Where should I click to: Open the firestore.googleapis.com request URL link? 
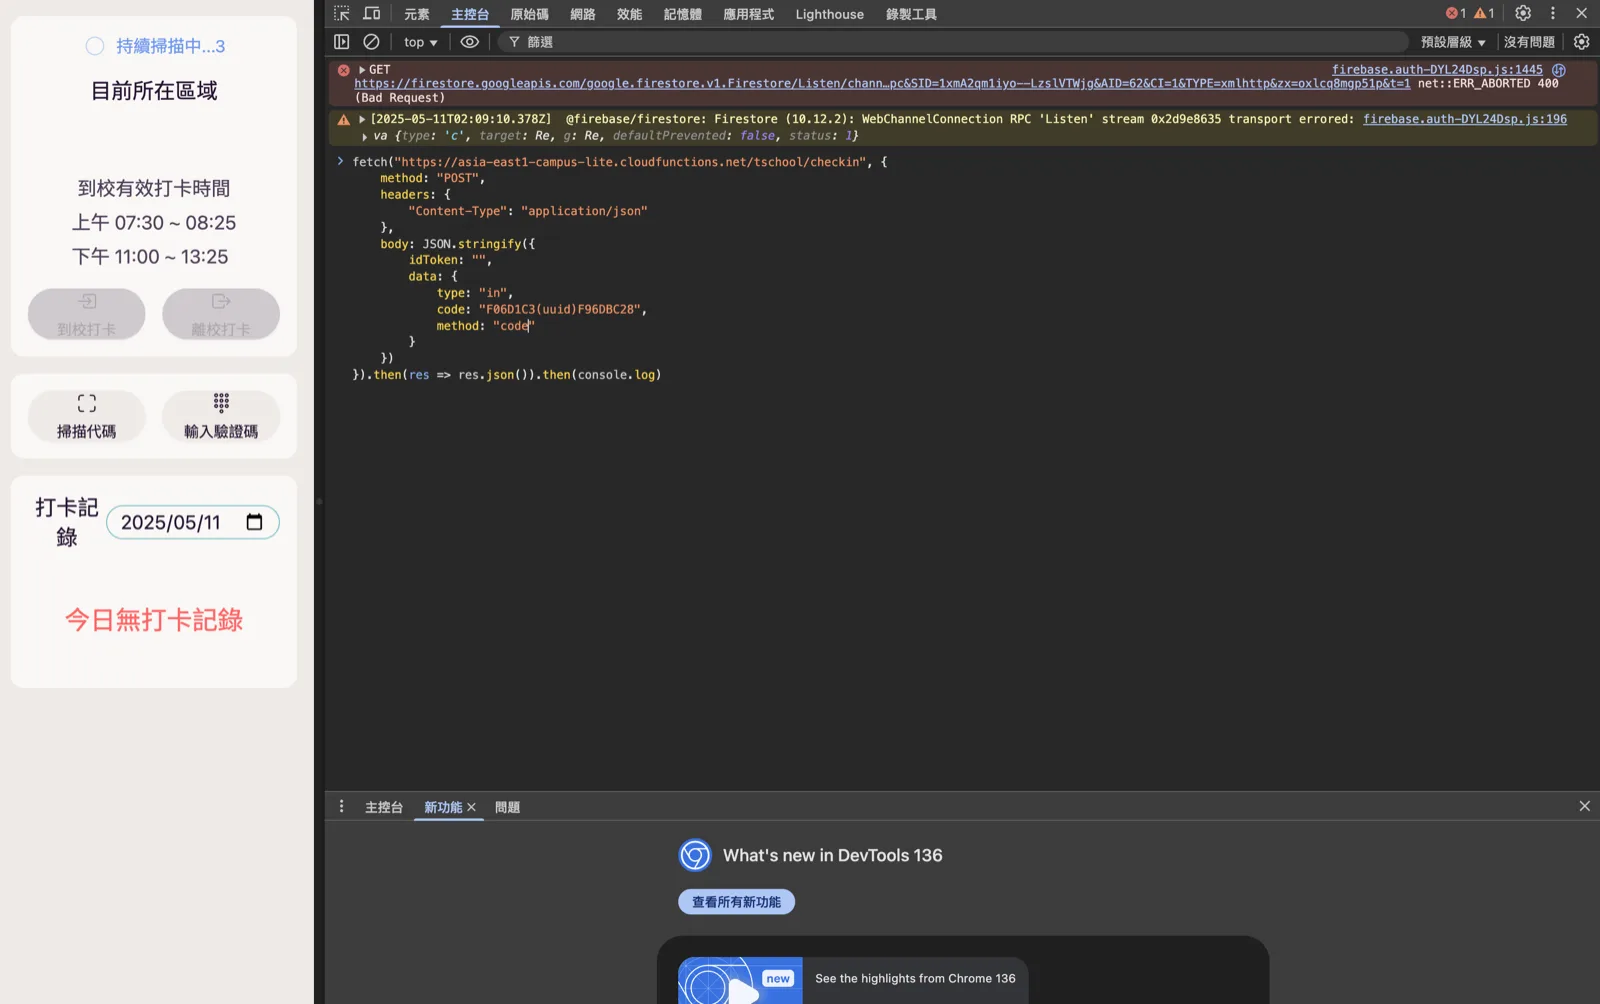click(x=882, y=84)
